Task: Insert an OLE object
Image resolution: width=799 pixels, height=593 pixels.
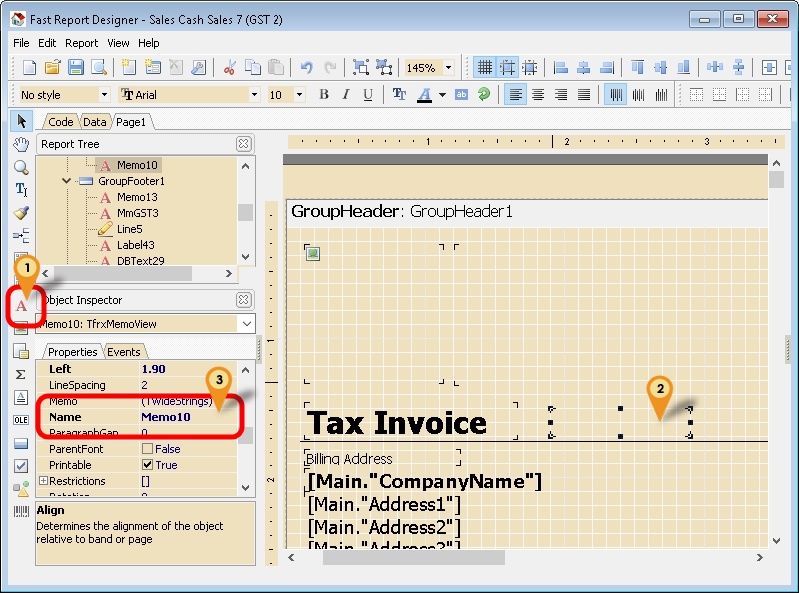Action: (21, 420)
